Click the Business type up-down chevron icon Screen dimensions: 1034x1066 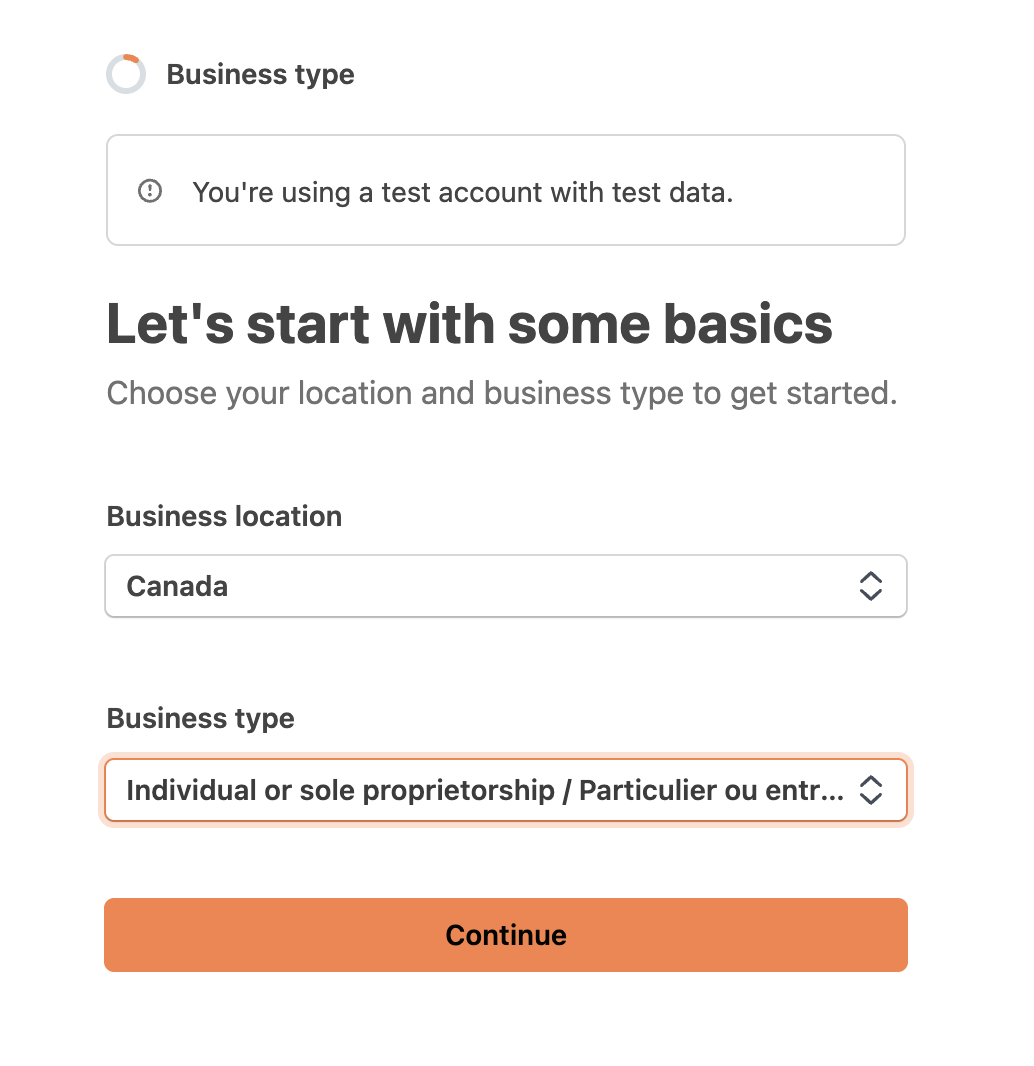(871, 790)
